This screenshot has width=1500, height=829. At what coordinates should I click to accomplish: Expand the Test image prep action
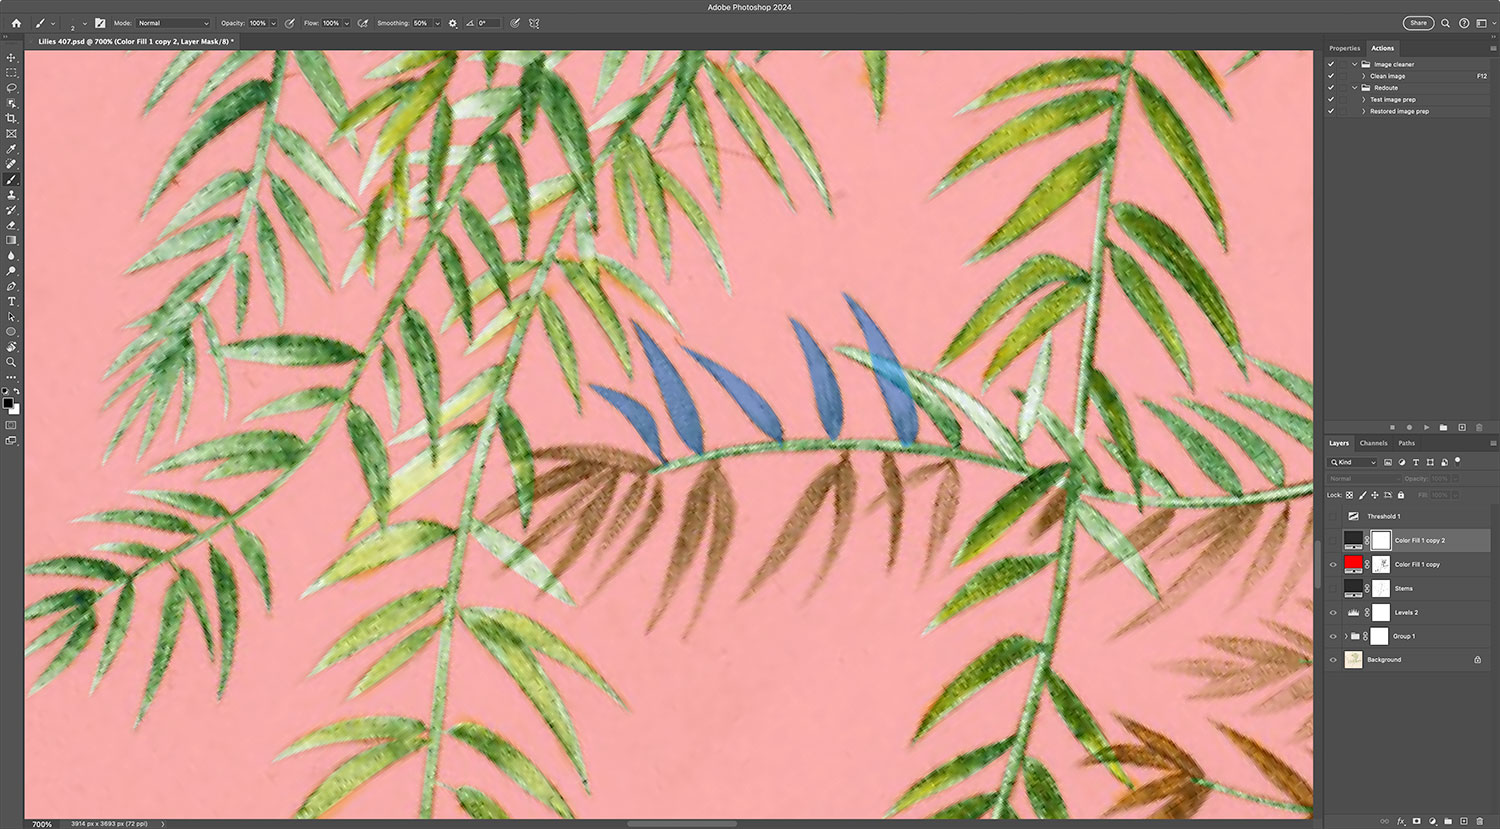1364,100
